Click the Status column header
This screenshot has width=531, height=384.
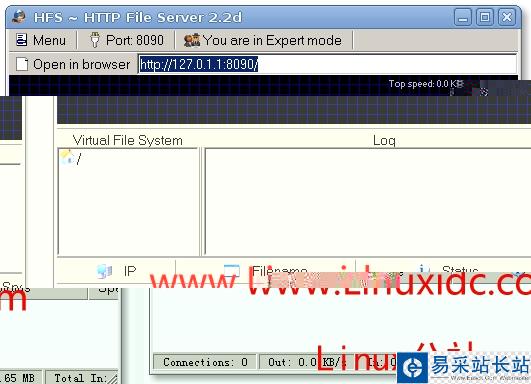(460, 270)
